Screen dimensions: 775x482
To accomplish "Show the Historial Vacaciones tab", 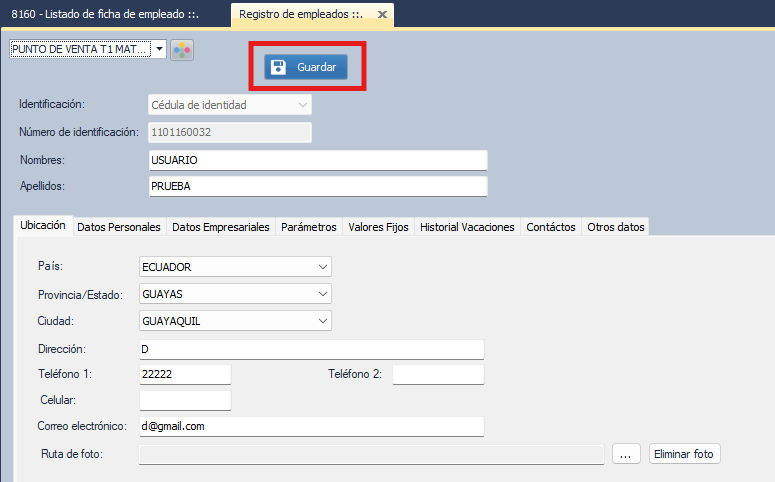I will tap(467, 227).
